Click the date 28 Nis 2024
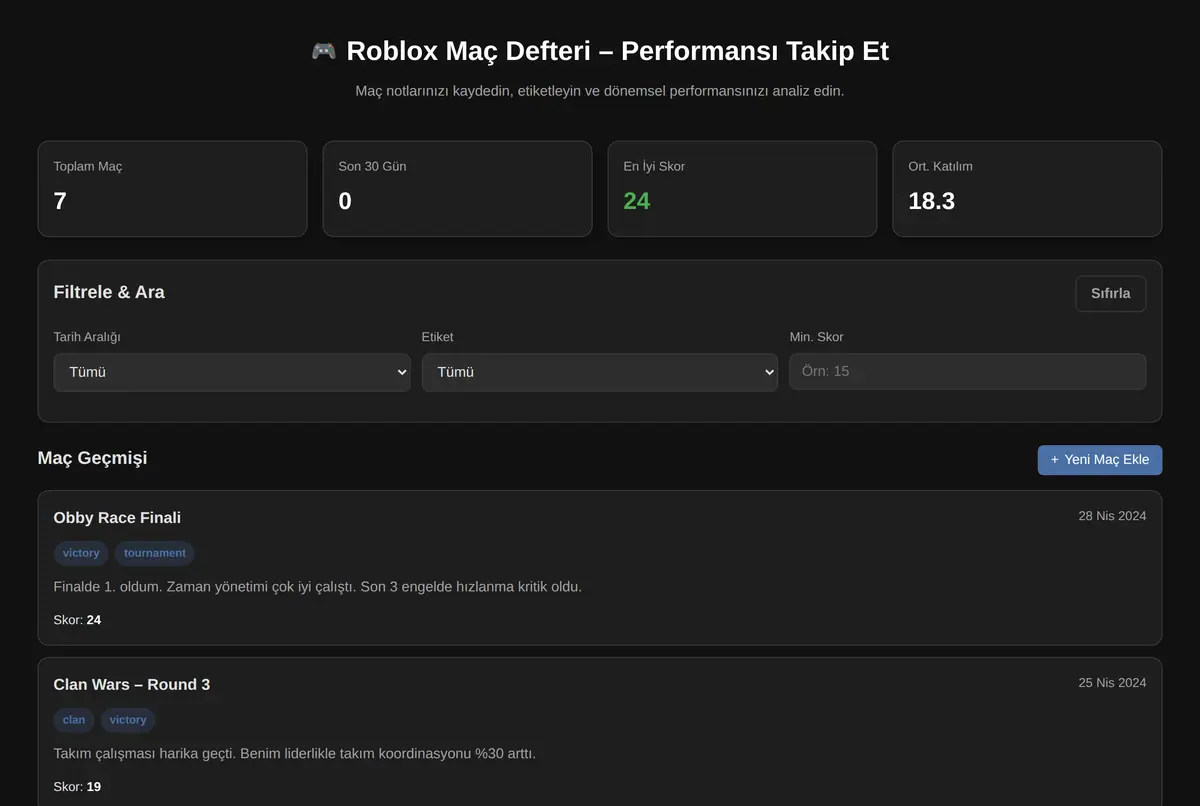 coord(1112,516)
